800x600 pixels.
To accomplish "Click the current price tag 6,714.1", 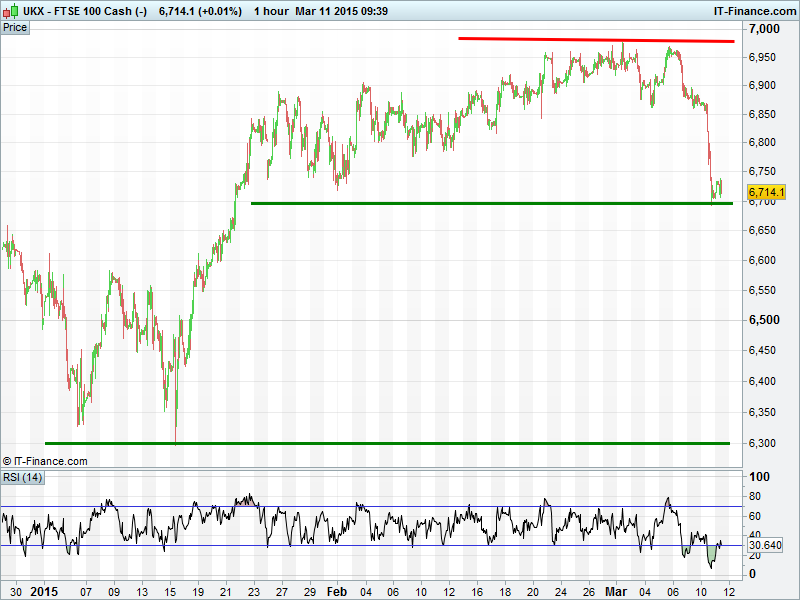I will coord(766,192).
